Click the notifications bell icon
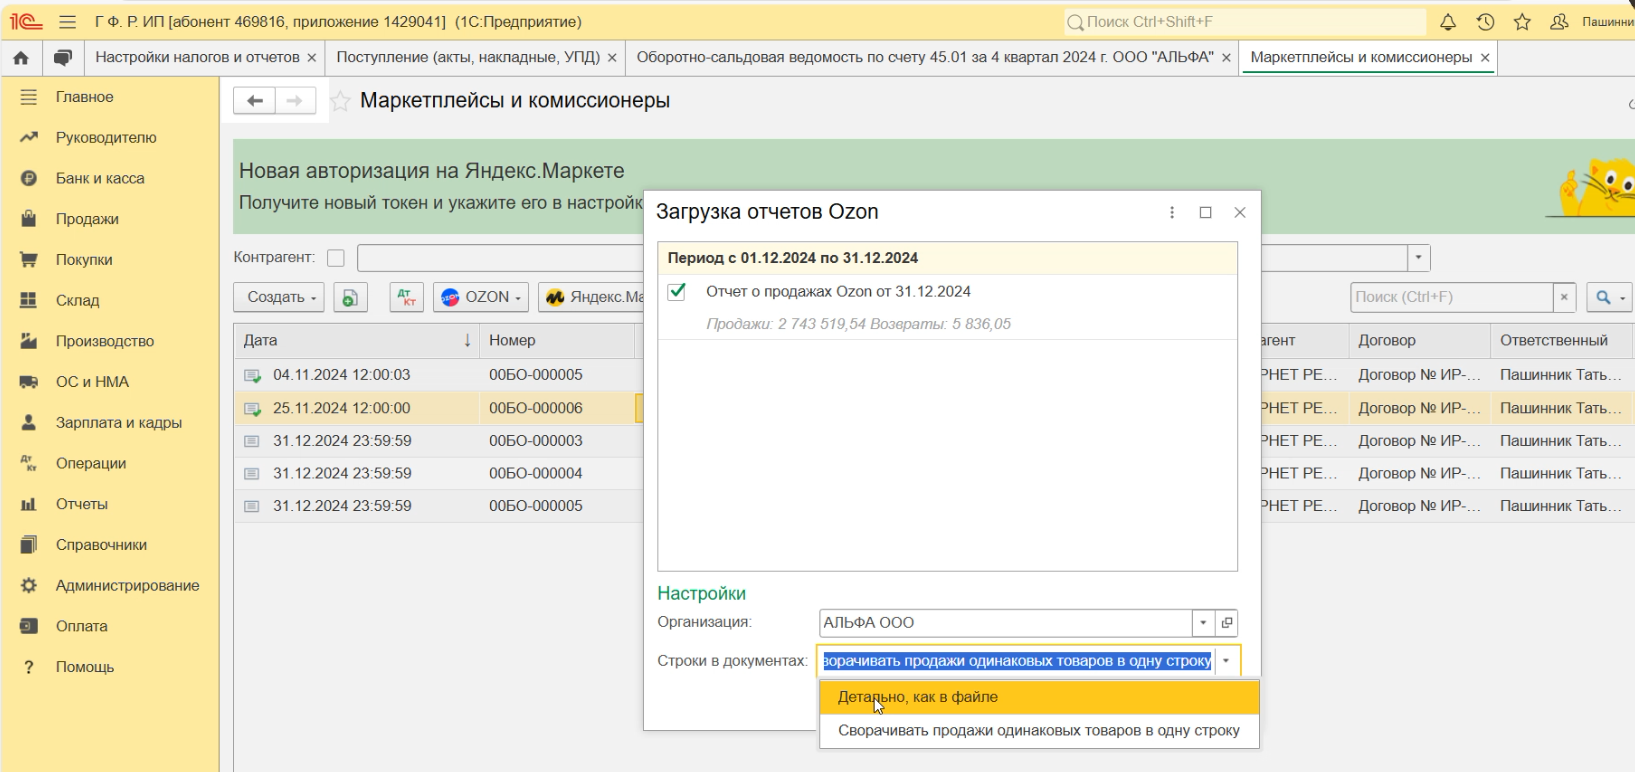1635x772 pixels. click(1447, 22)
